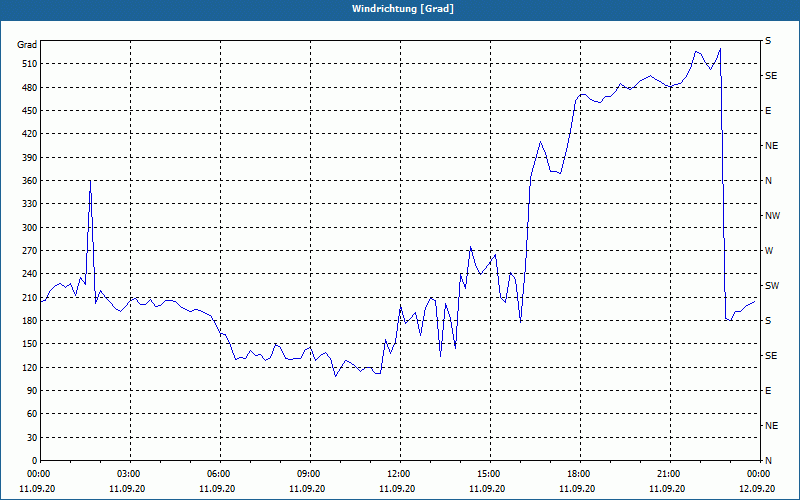Image resolution: width=800 pixels, height=500 pixels.
Task: Select the 240 axis value
Action: [x=29, y=273]
